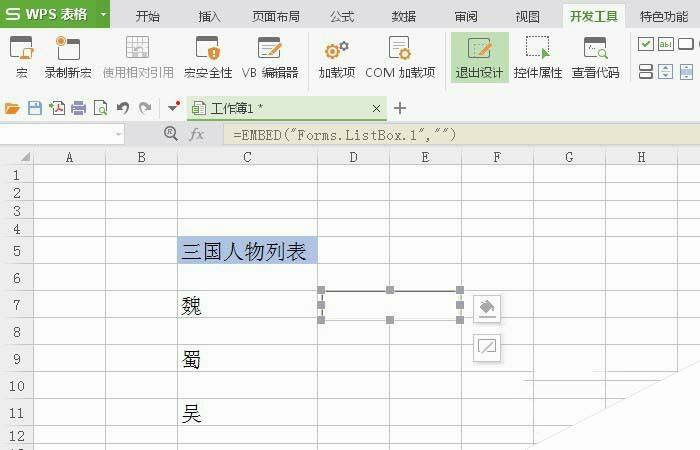
Task: Switch to the 页面布局 tab
Action: [x=275, y=16]
